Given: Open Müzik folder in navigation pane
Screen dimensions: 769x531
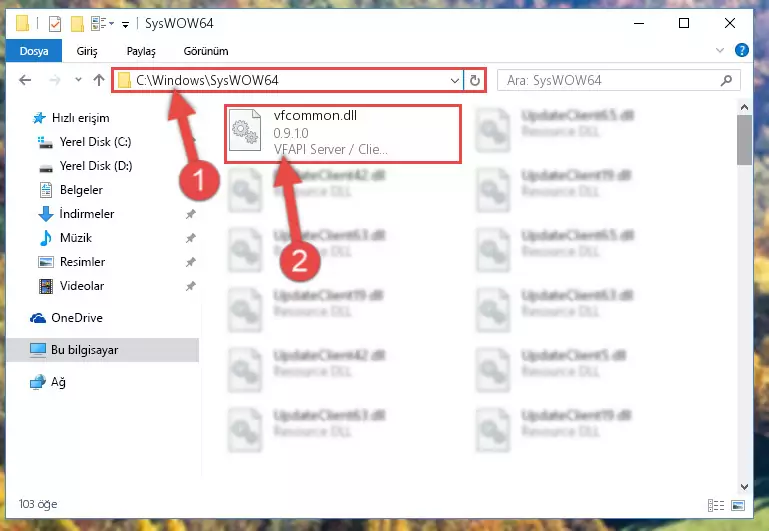Looking at the screenshot, I should pyautogui.click(x=76, y=238).
